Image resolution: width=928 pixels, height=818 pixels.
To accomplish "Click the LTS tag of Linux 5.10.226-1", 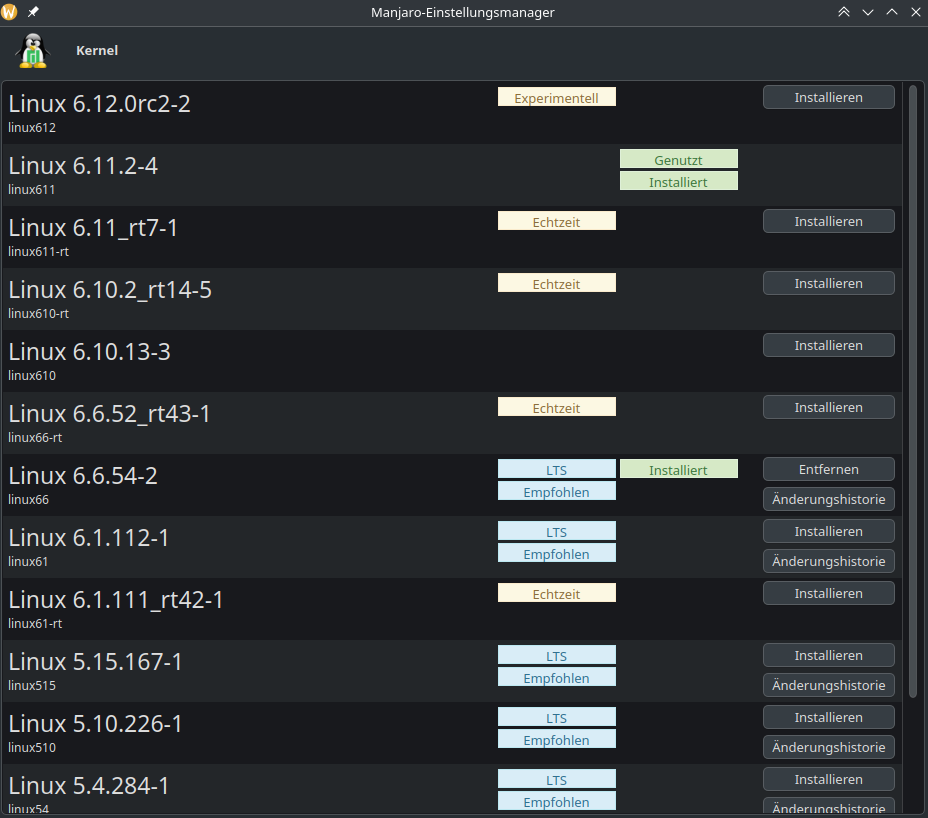I will coord(556,717).
